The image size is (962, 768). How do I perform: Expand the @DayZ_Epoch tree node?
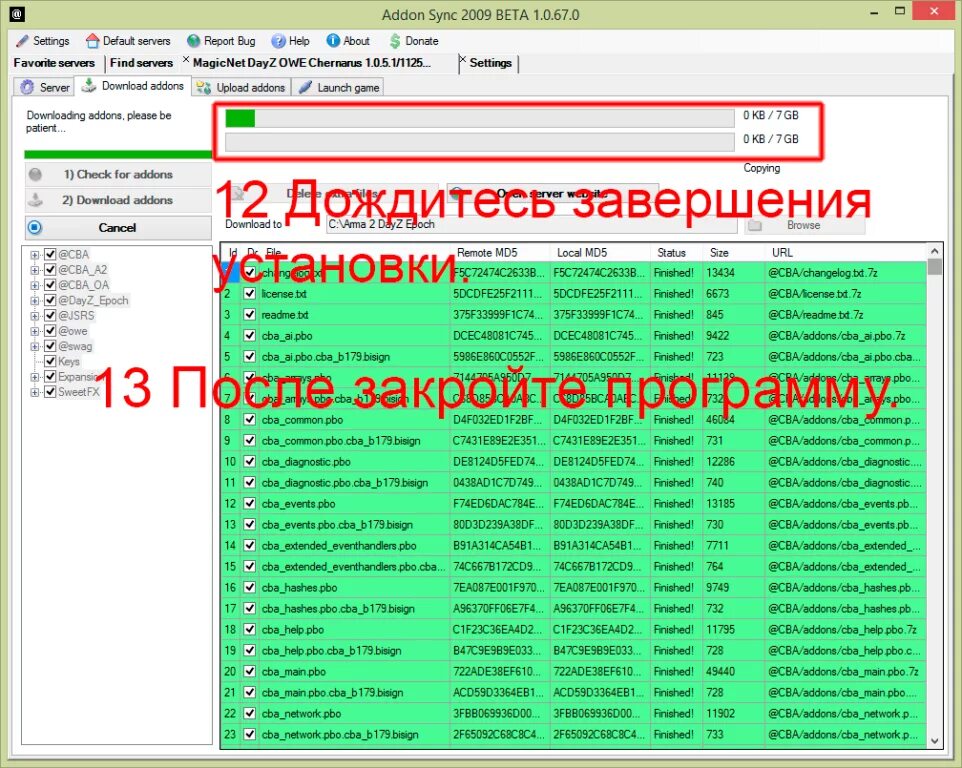[34, 301]
